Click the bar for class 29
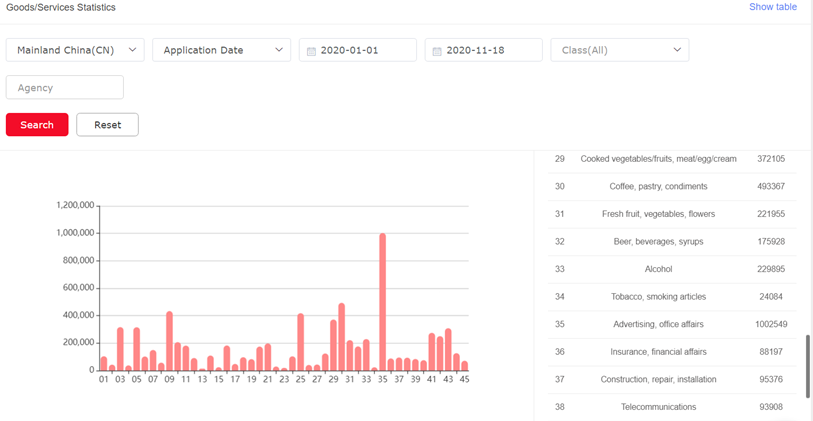 point(333,345)
